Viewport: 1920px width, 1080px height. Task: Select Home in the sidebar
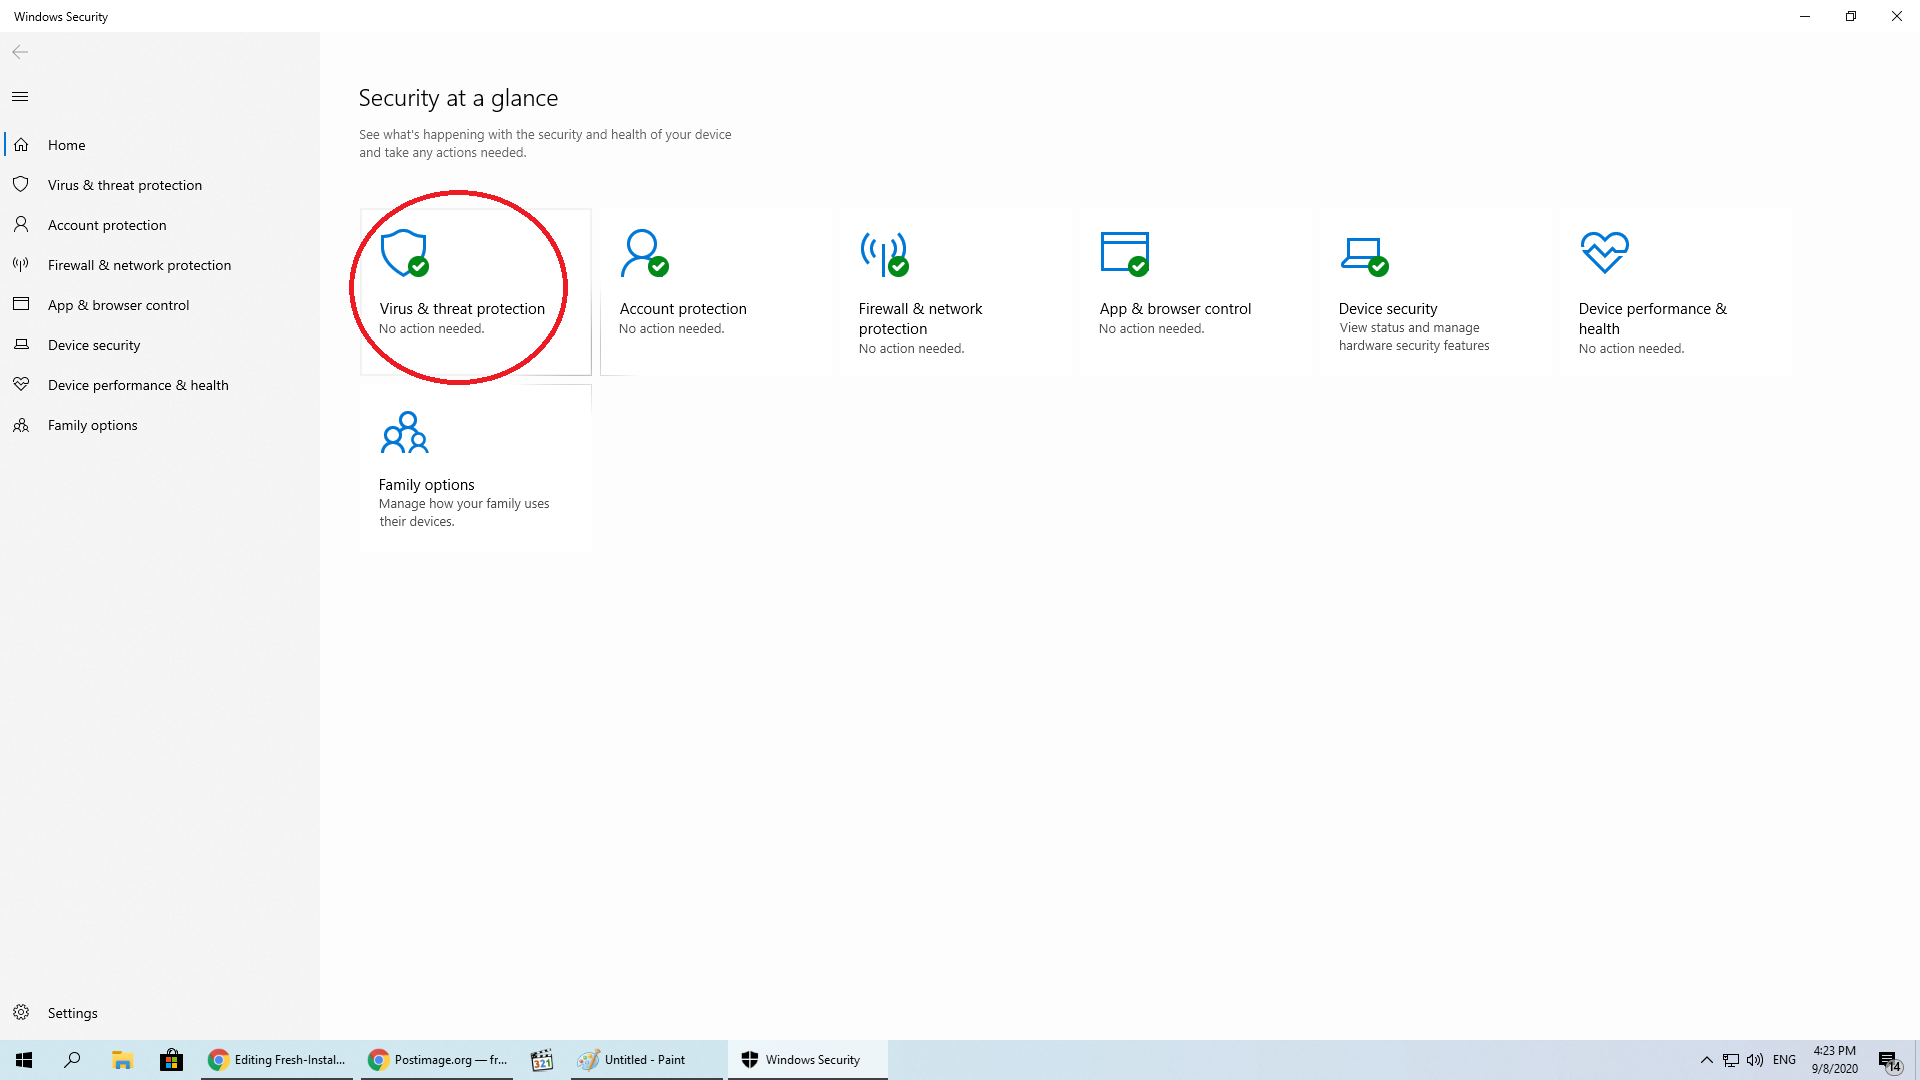coord(66,145)
